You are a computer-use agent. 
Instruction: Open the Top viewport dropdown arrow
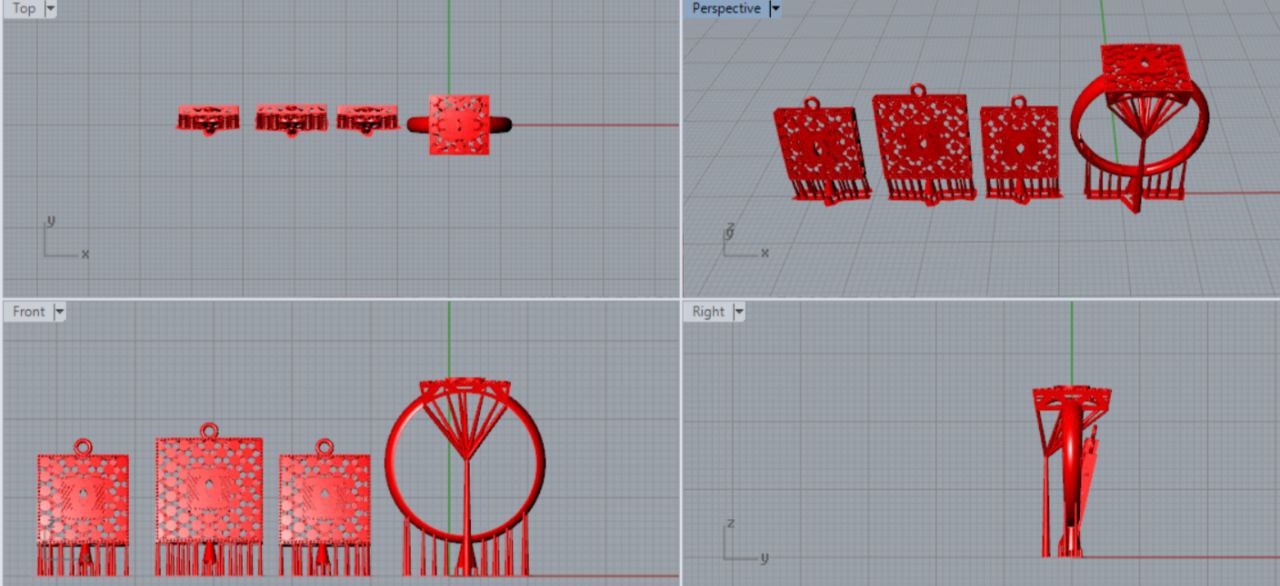(51, 8)
